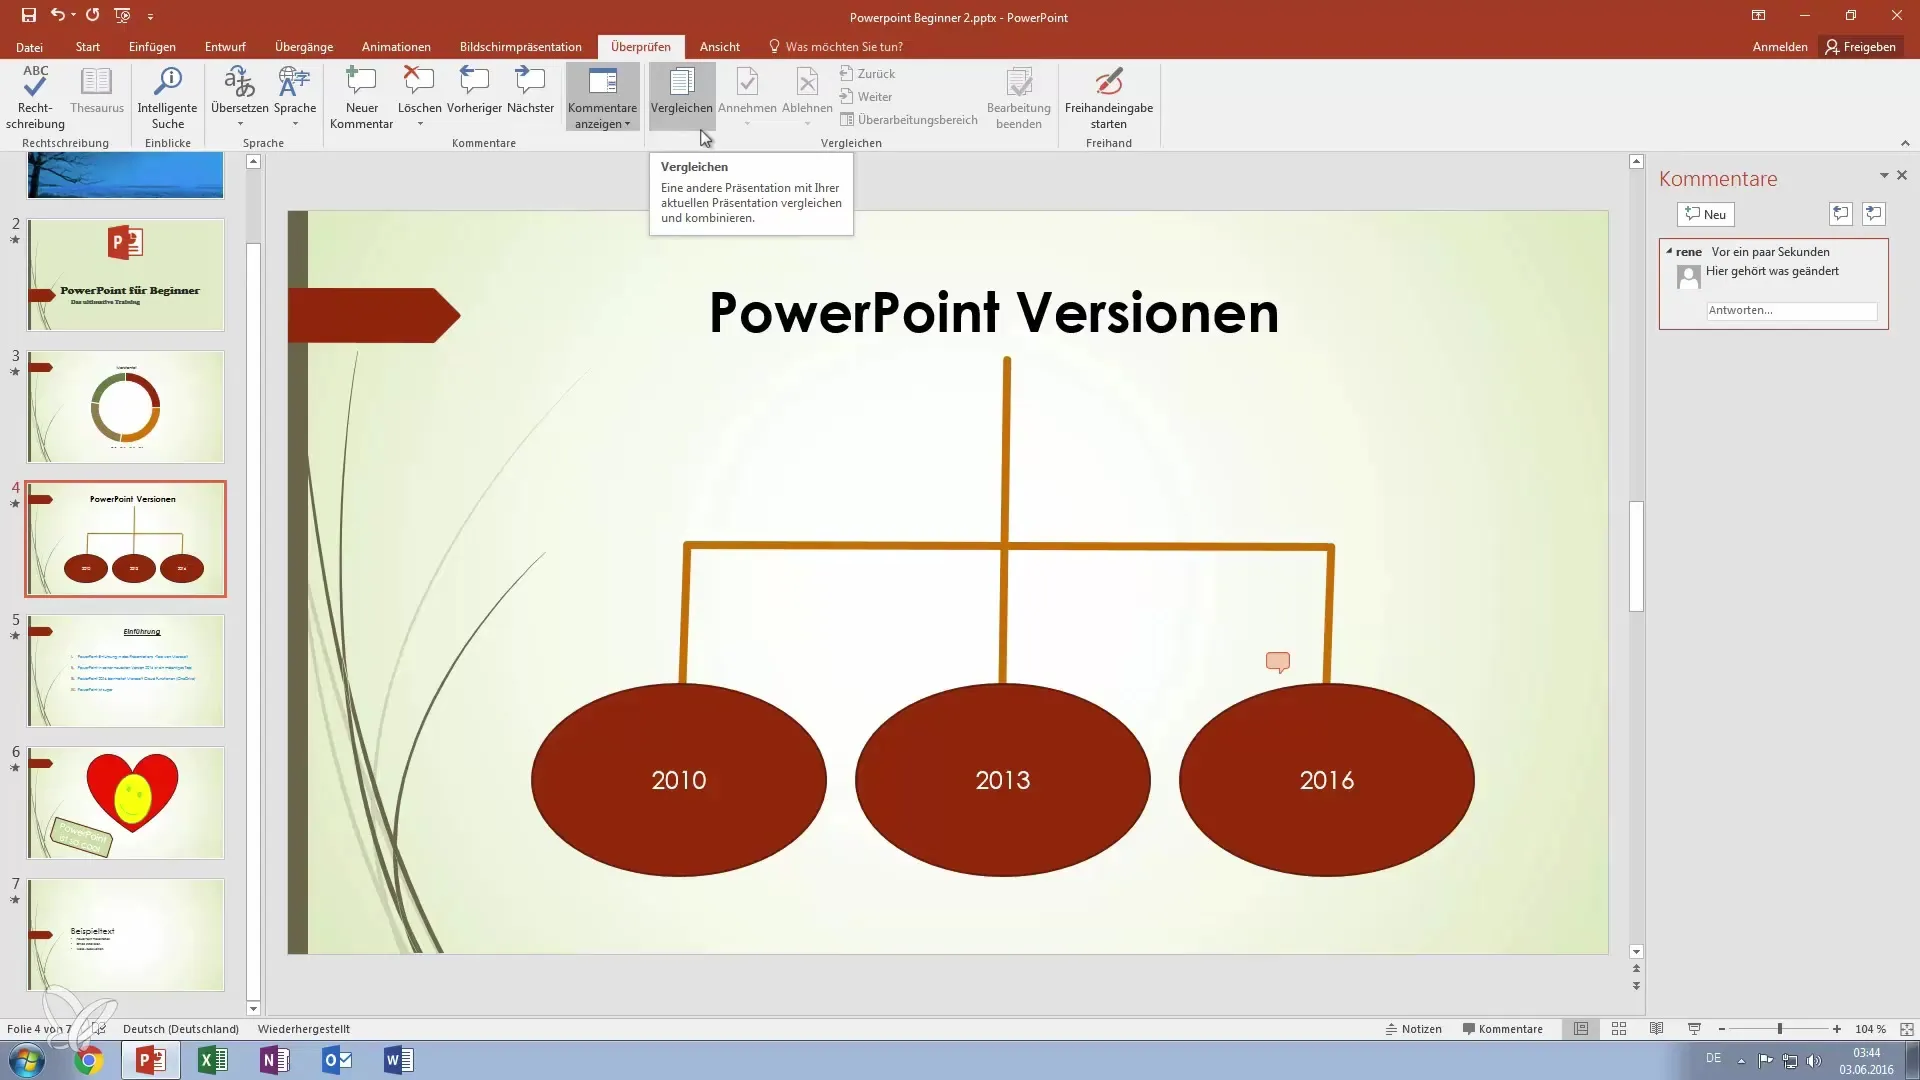Select slide 3 thumbnail with donut chart
1920x1080 pixels.
126,407
